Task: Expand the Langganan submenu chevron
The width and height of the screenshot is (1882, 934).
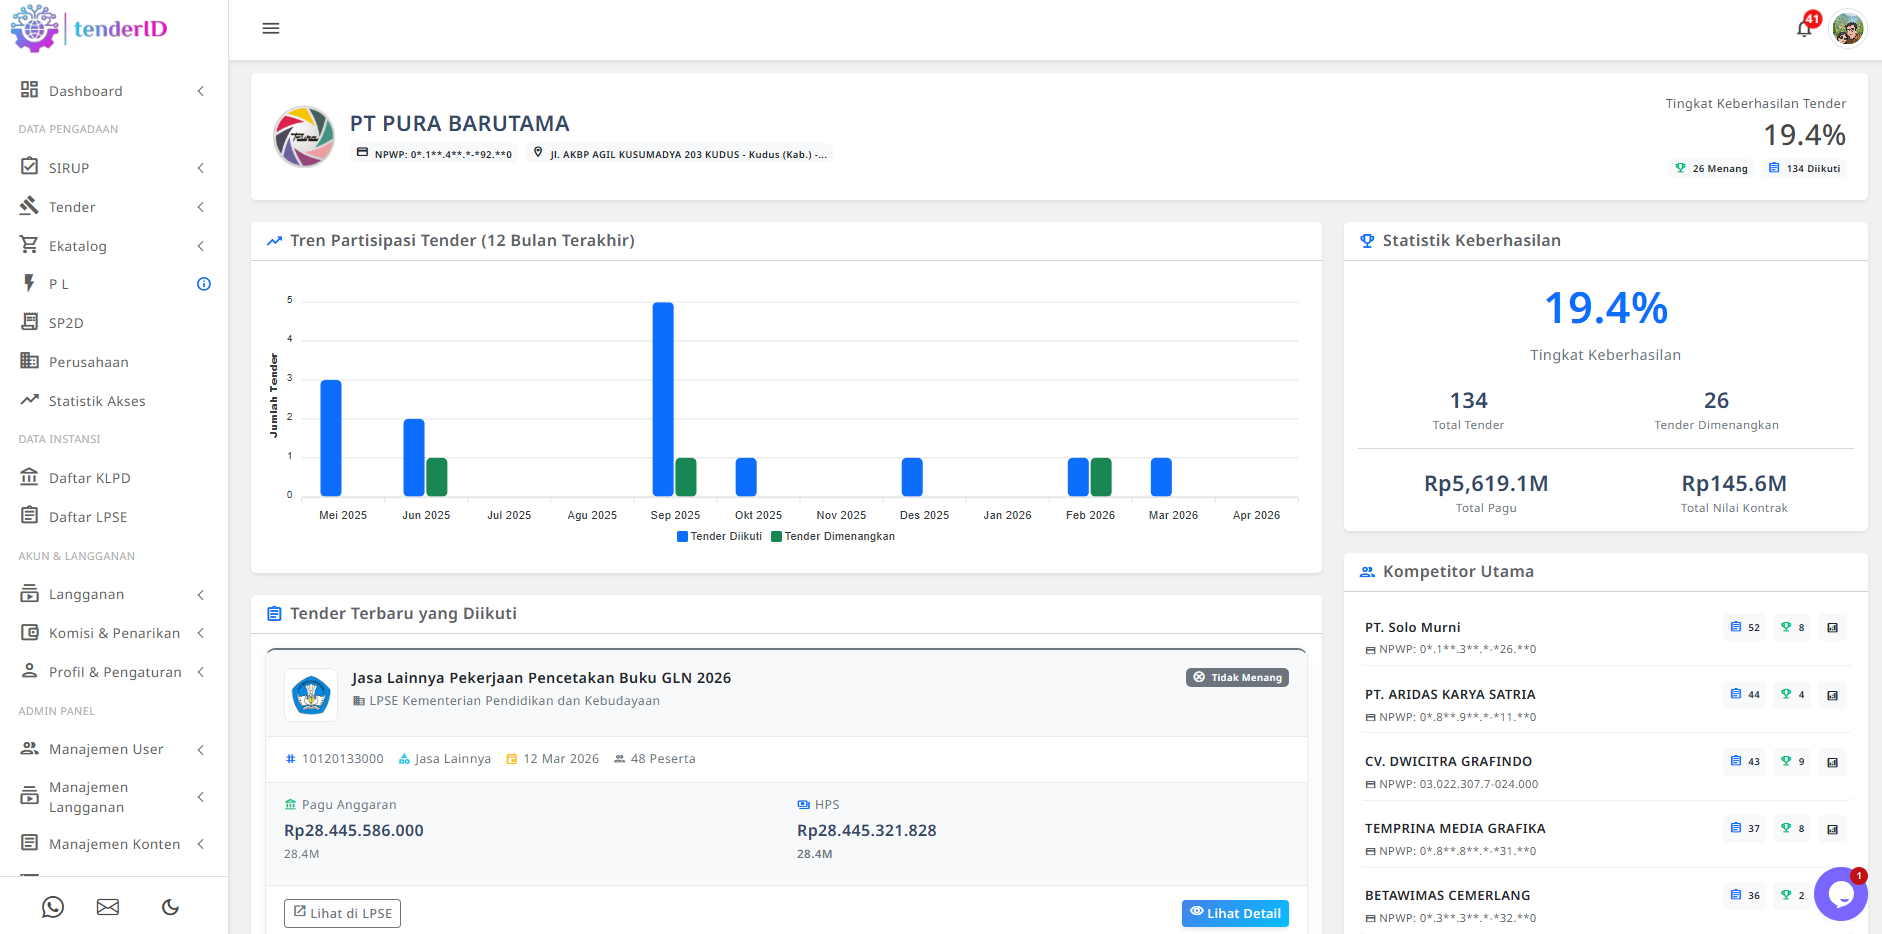Action: (201, 595)
